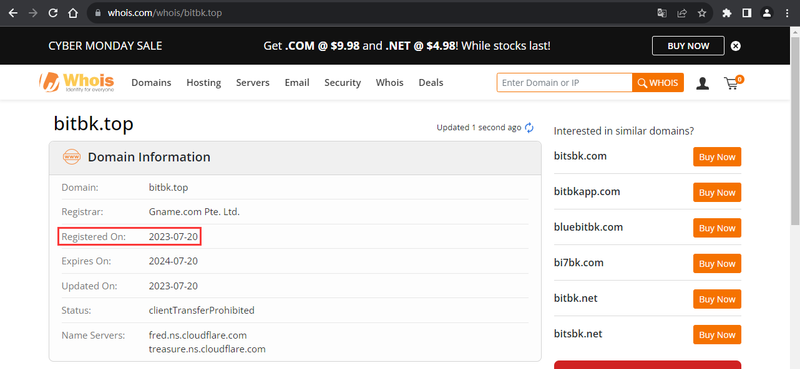Open the Deals menu item
Screen dimensions: 800x369
coord(431,83)
